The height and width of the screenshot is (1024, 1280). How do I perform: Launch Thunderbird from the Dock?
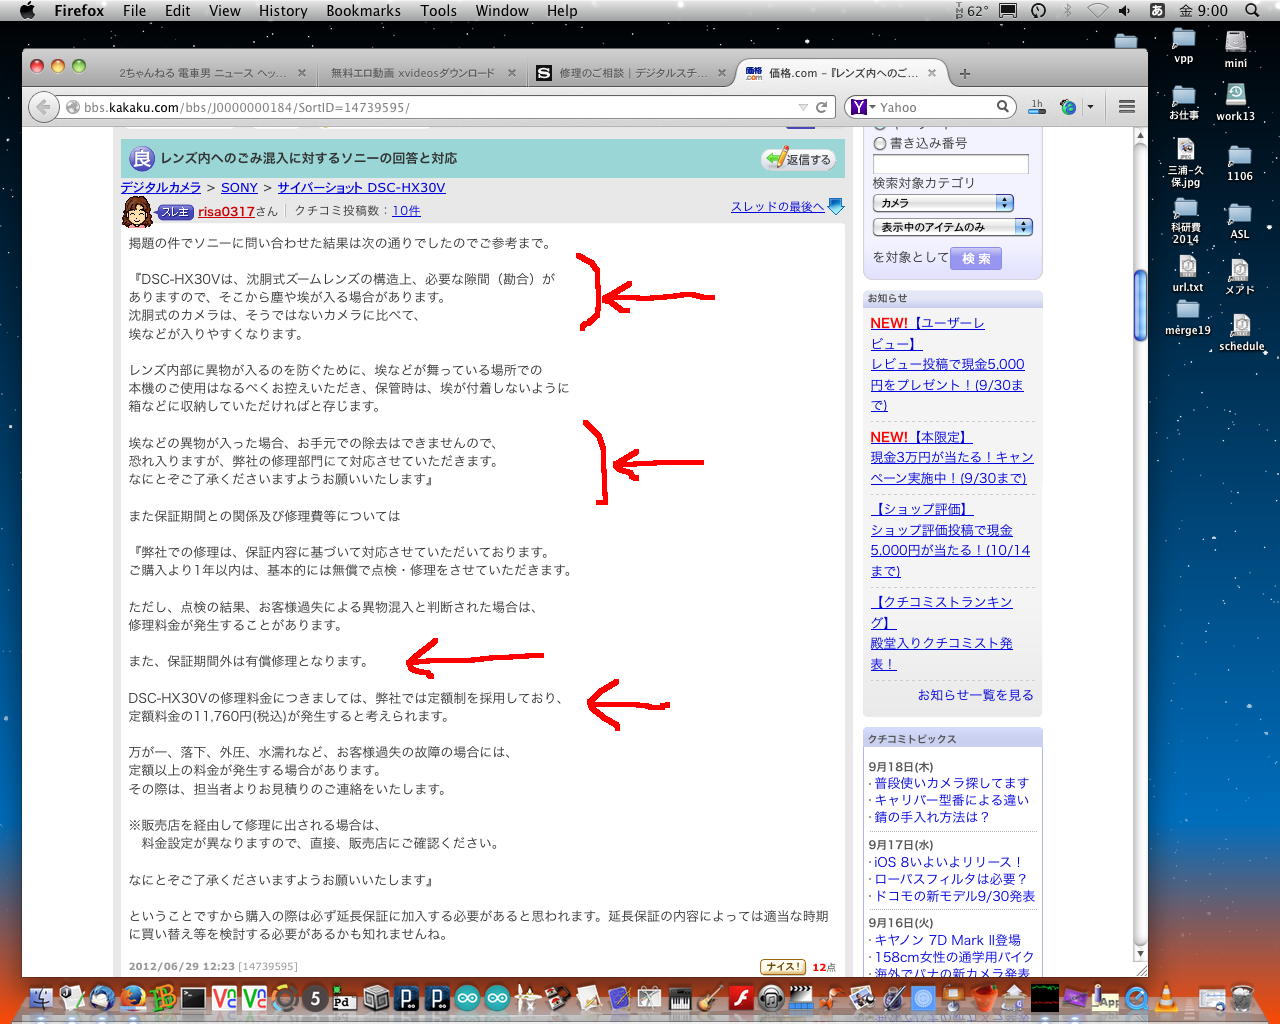click(102, 998)
